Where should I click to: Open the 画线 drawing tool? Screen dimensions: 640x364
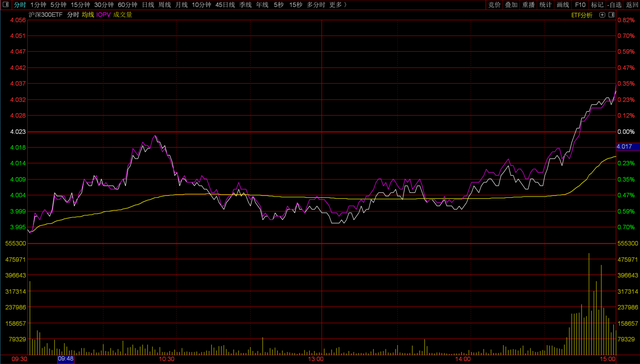pos(563,5)
